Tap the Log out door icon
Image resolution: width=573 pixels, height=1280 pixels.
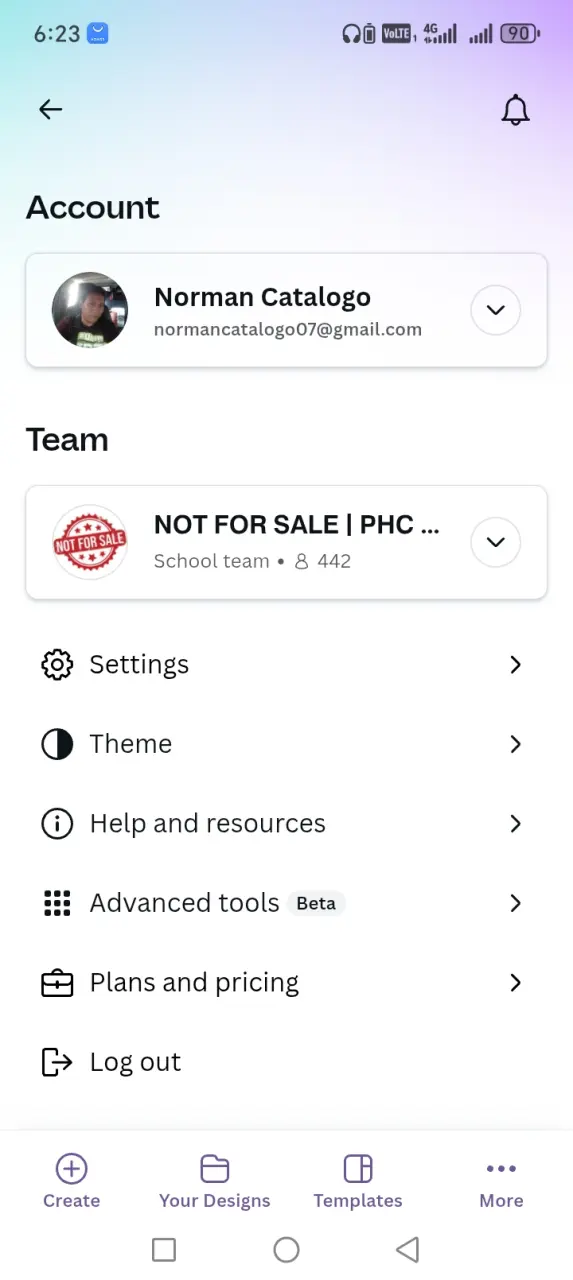click(57, 1062)
